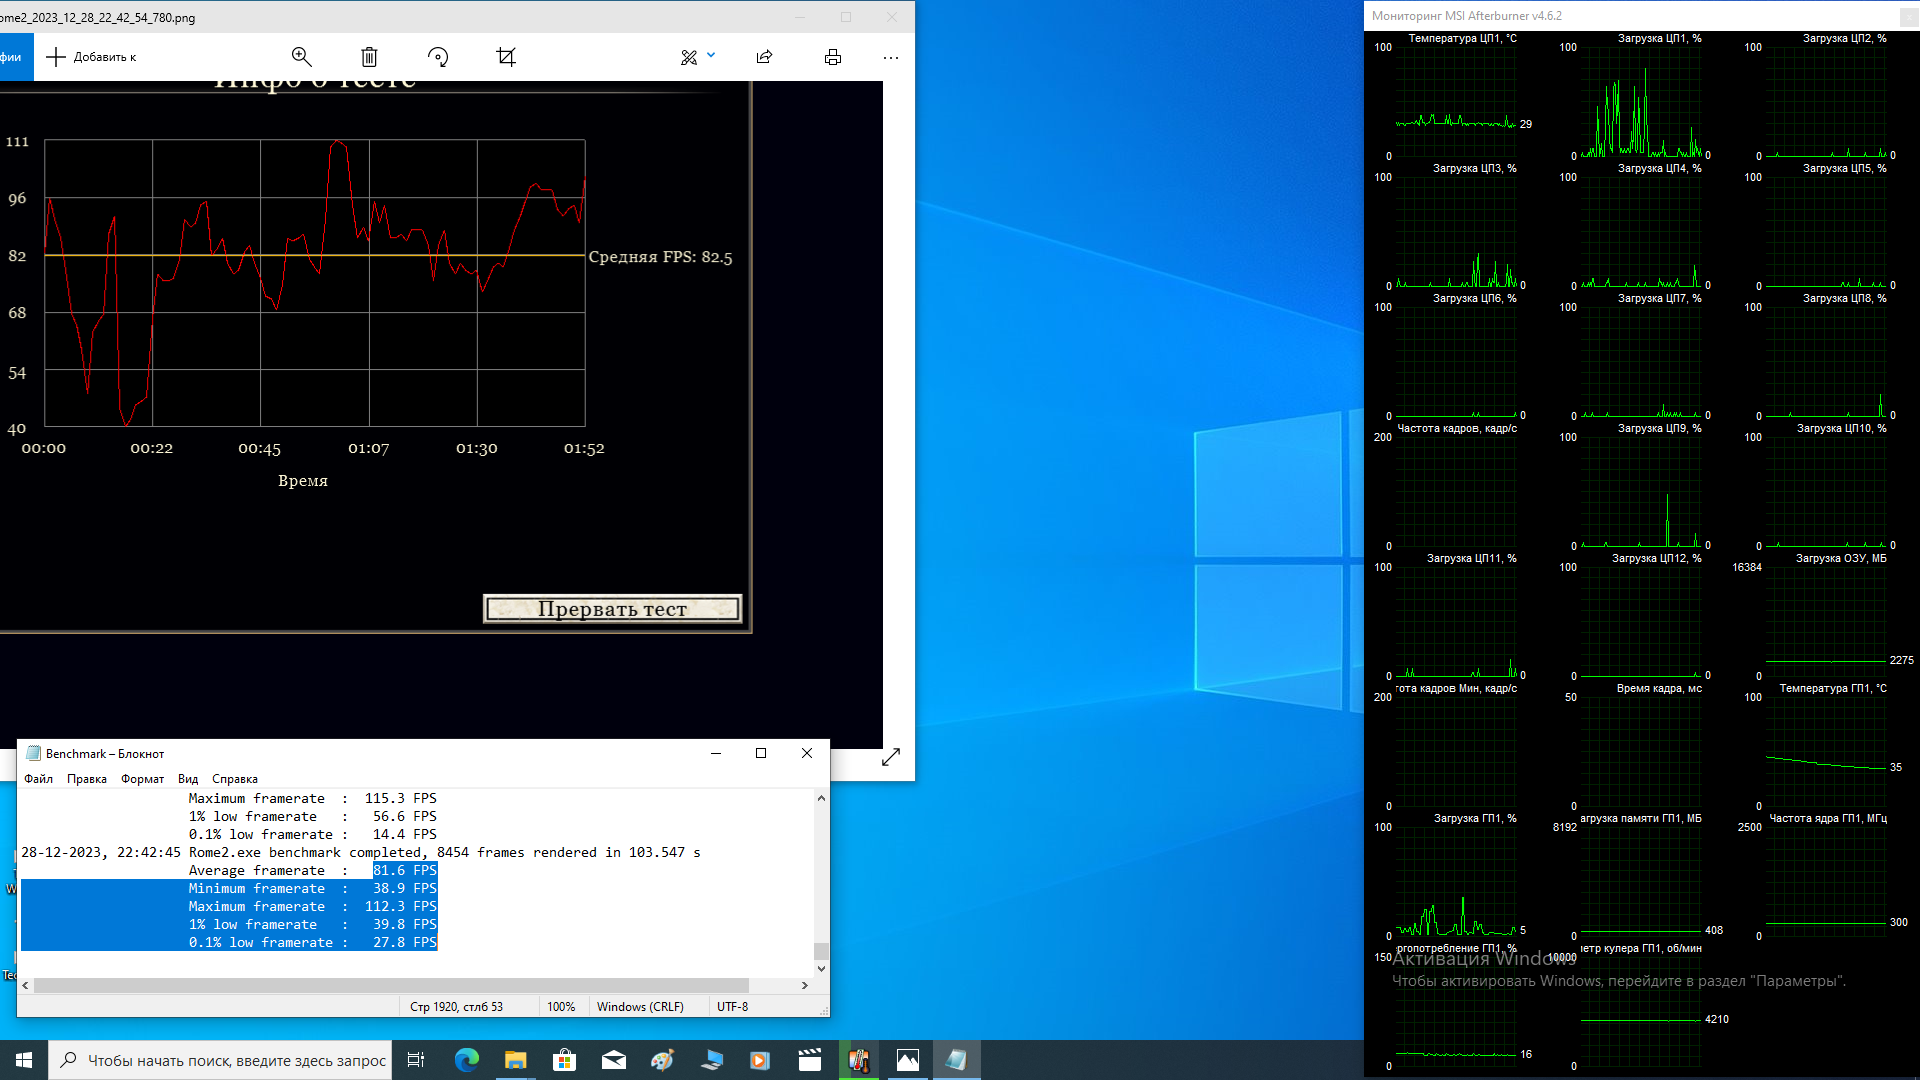This screenshot has height=1080, width=1920.
Task: Select the crop tool icon
Action: [506, 57]
